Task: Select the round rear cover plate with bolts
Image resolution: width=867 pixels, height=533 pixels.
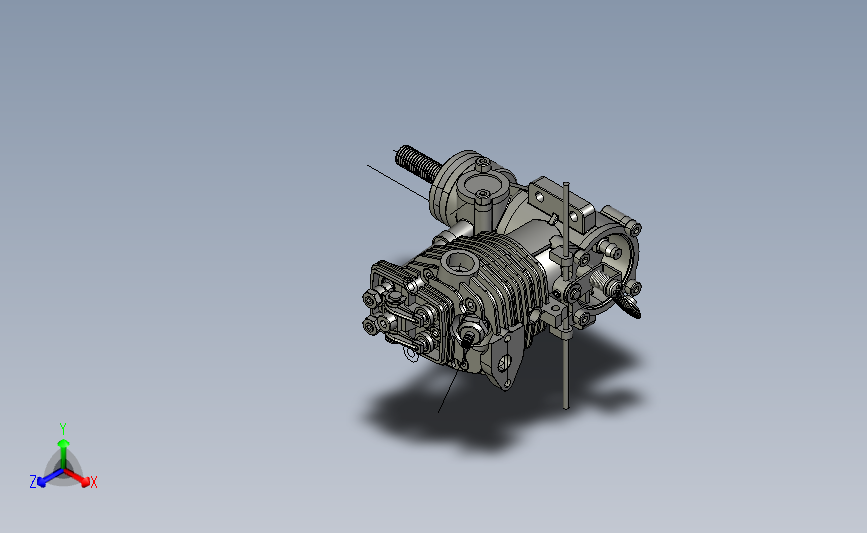Action: click(611, 271)
